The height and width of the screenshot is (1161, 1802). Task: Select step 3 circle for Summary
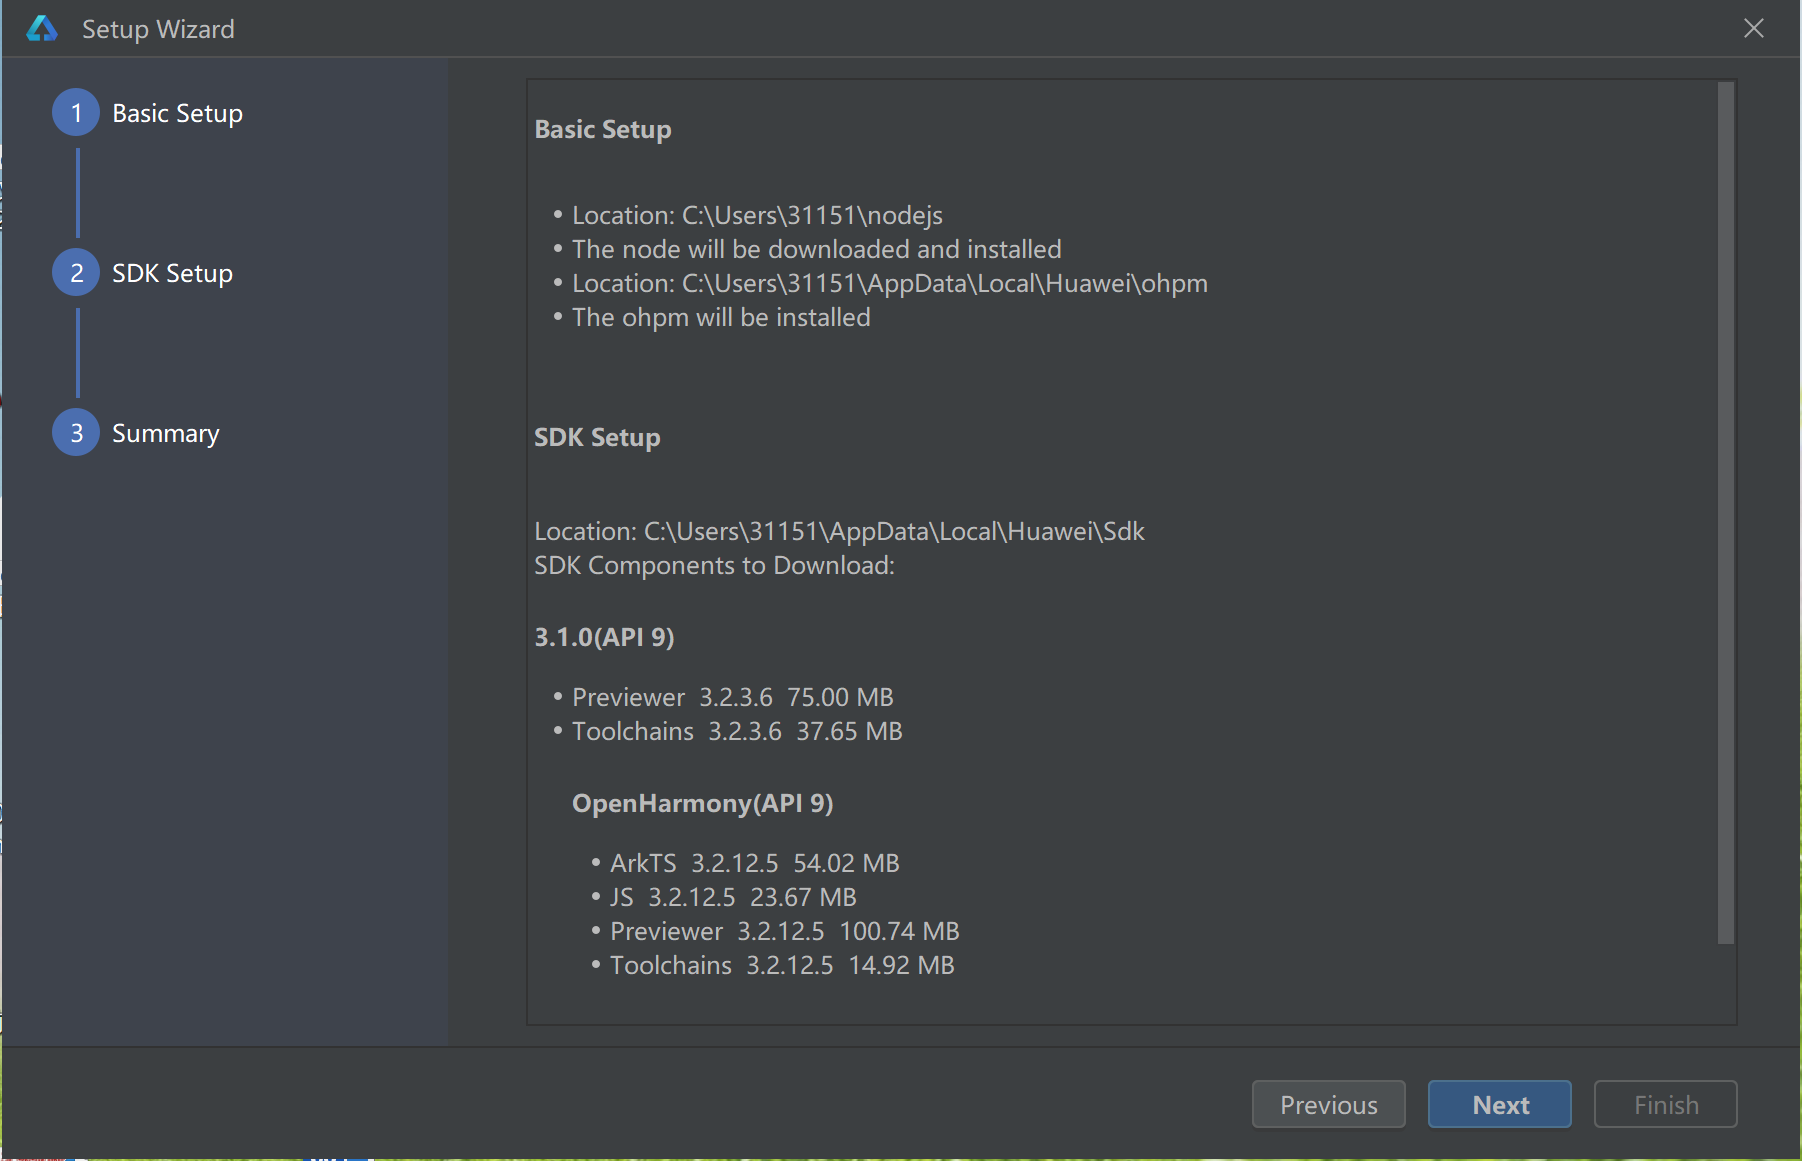coord(76,433)
